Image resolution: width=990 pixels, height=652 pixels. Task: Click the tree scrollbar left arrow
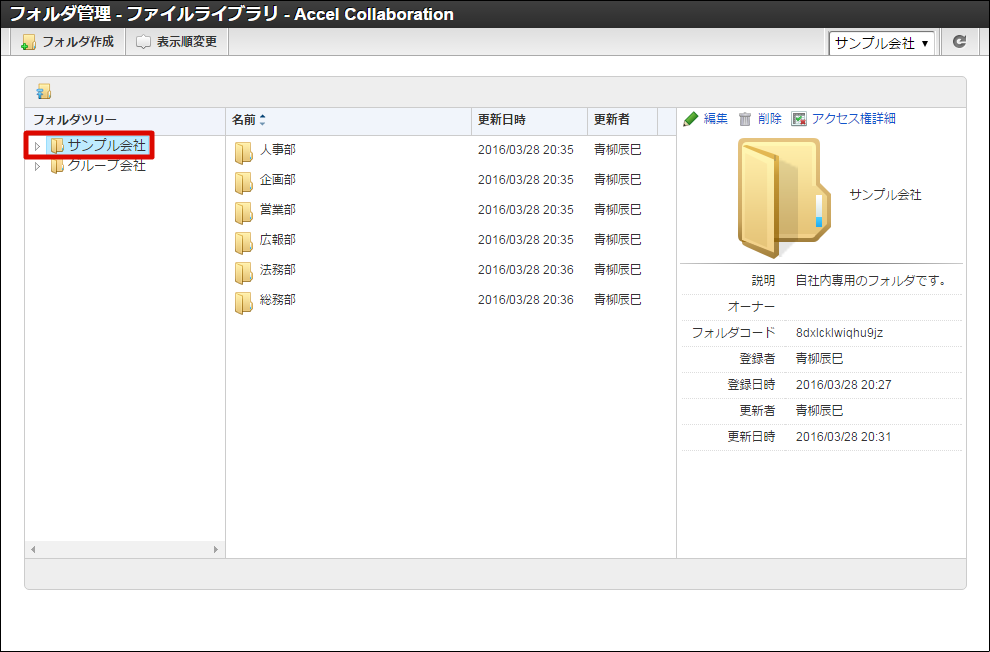tap(33, 550)
